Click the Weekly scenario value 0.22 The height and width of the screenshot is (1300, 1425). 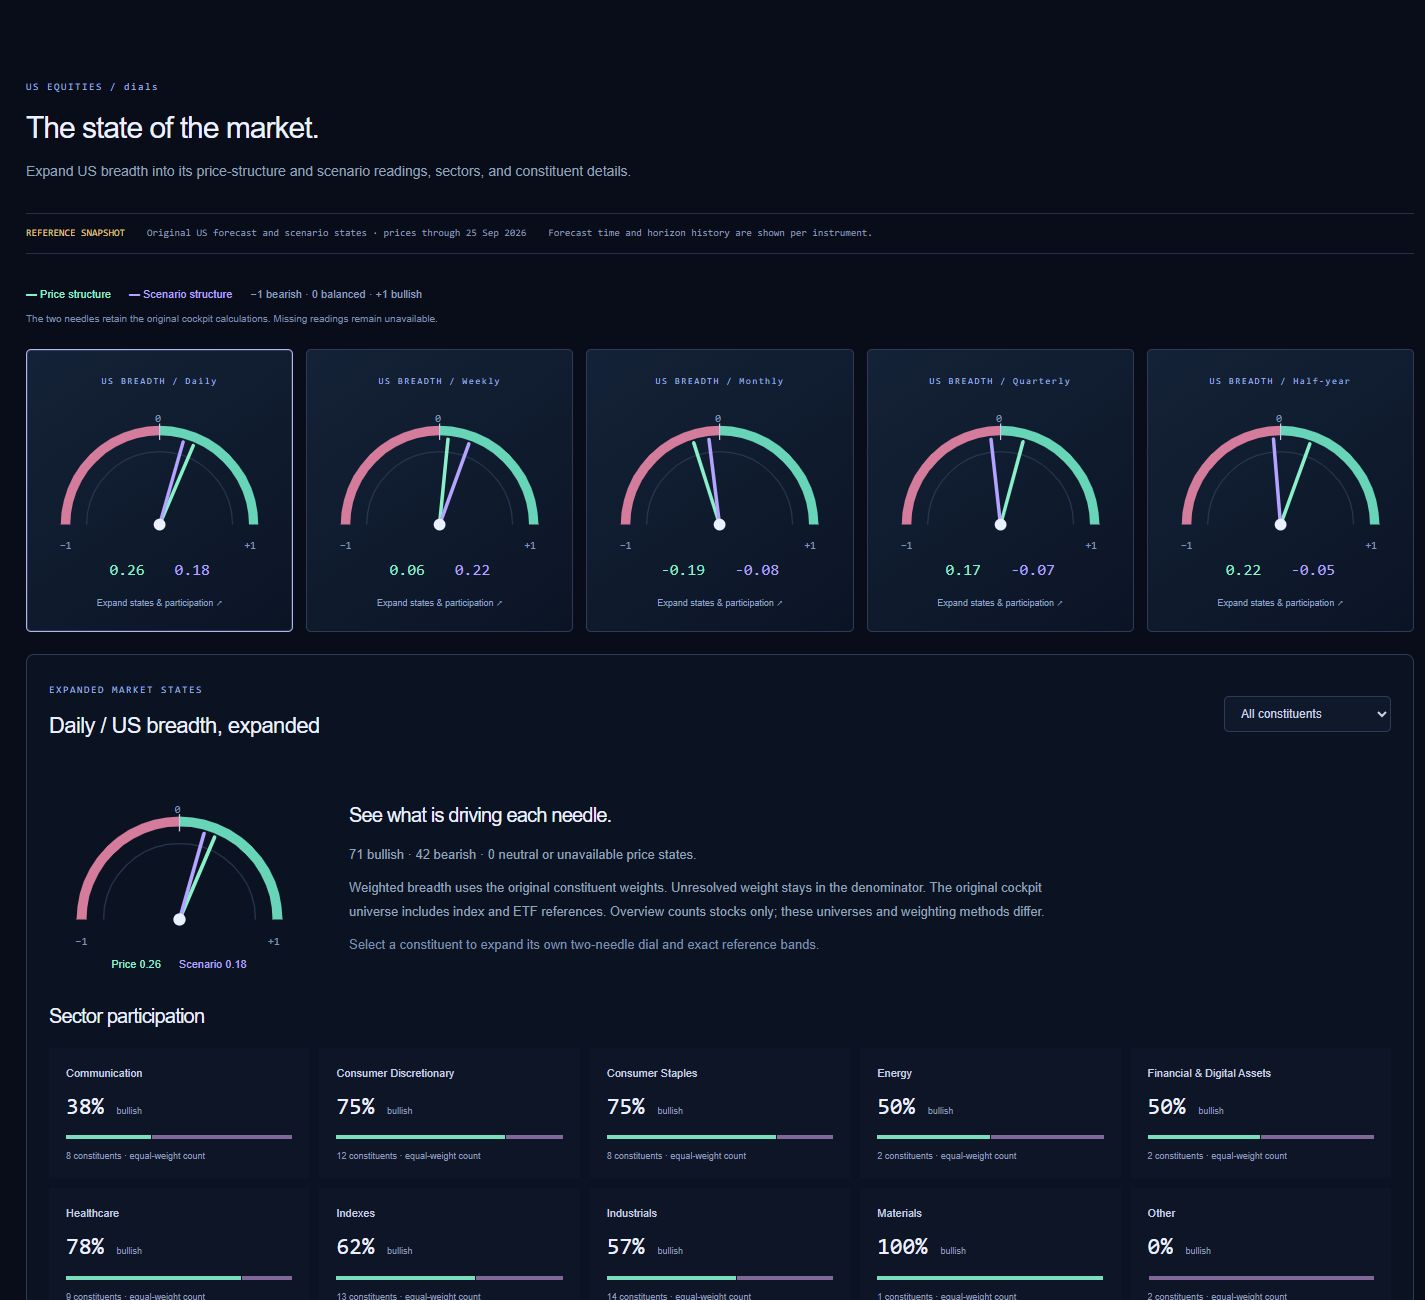[x=472, y=570]
